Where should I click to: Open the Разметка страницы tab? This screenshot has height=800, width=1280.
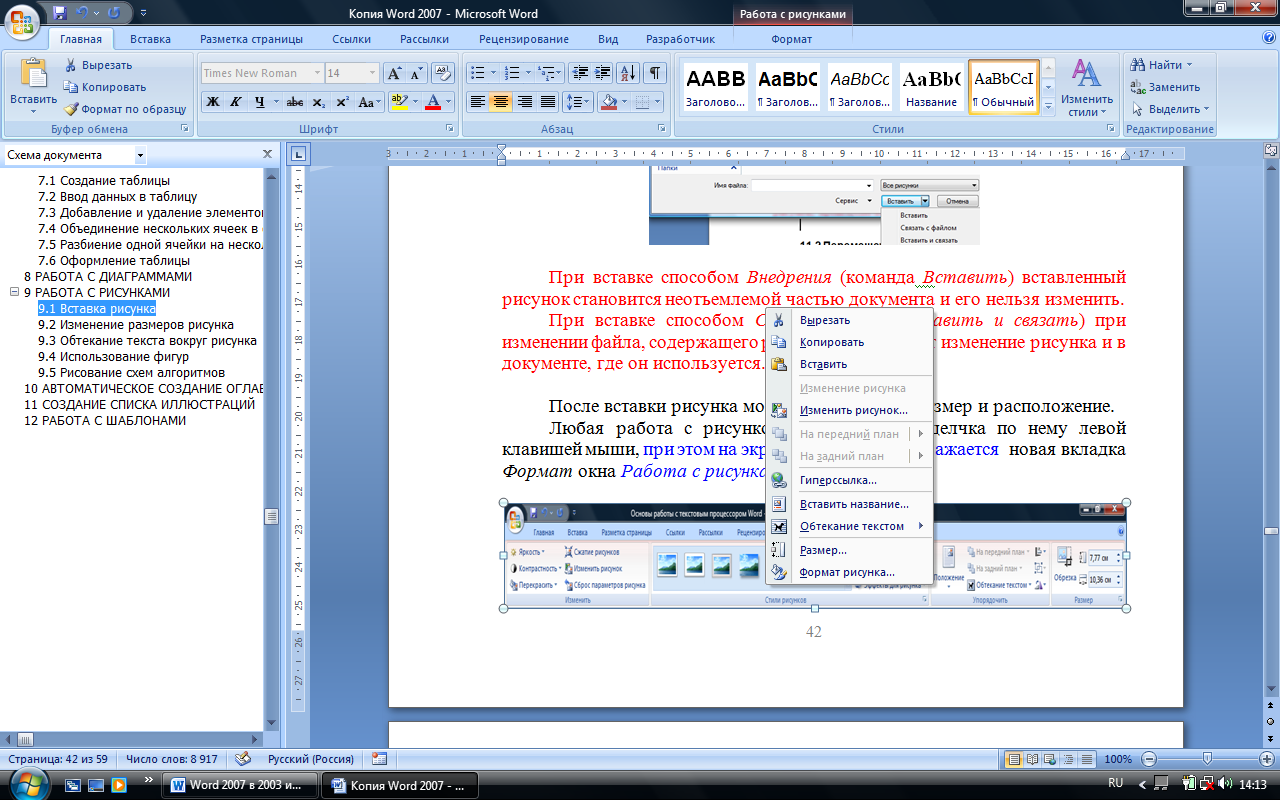pyautogui.click(x=251, y=39)
